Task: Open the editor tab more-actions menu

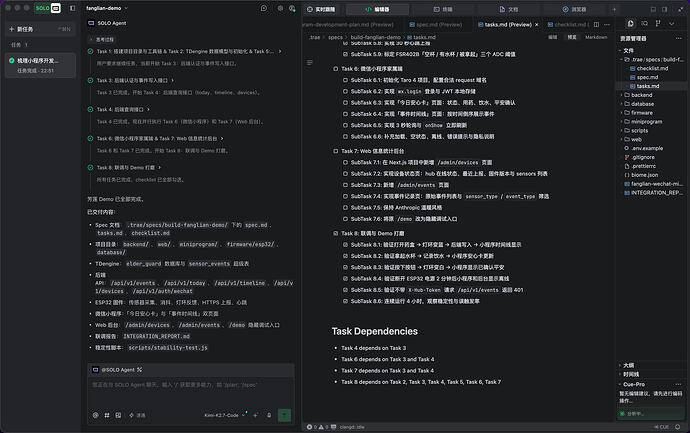Action: [607, 25]
